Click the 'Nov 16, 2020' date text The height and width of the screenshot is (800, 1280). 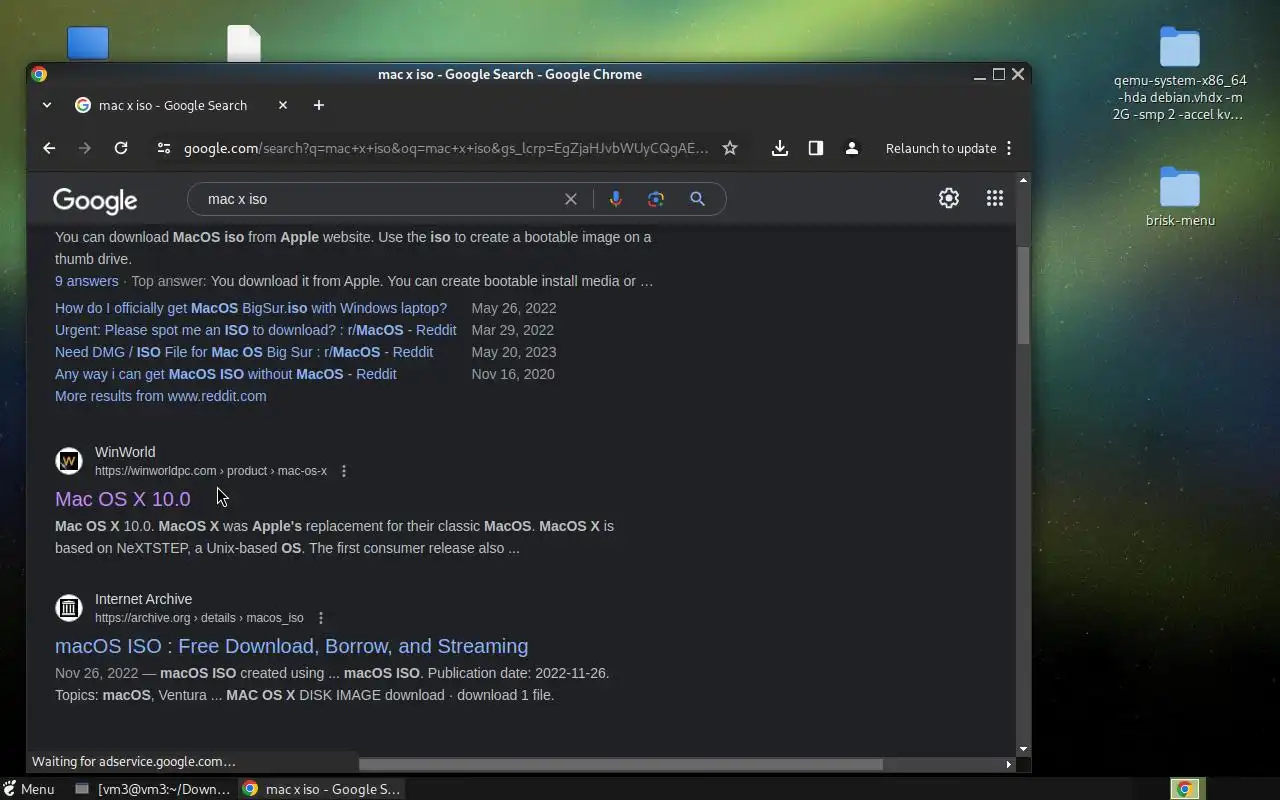pyautogui.click(x=513, y=374)
